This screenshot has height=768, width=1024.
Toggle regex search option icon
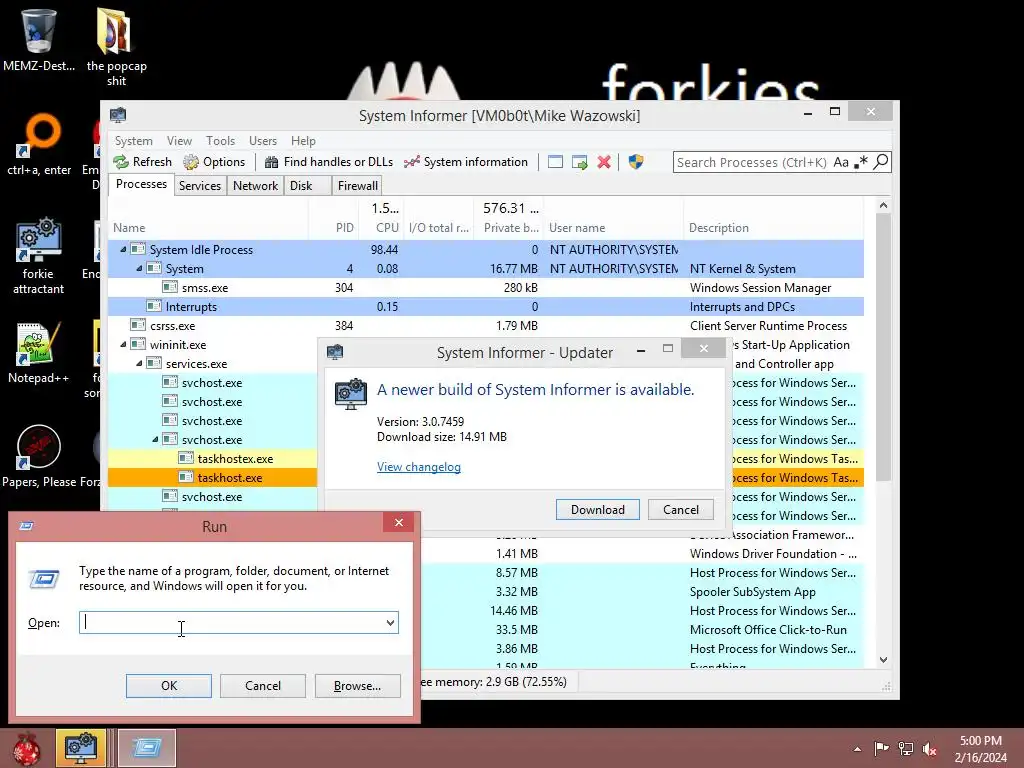pyautogui.click(x=861, y=162)
